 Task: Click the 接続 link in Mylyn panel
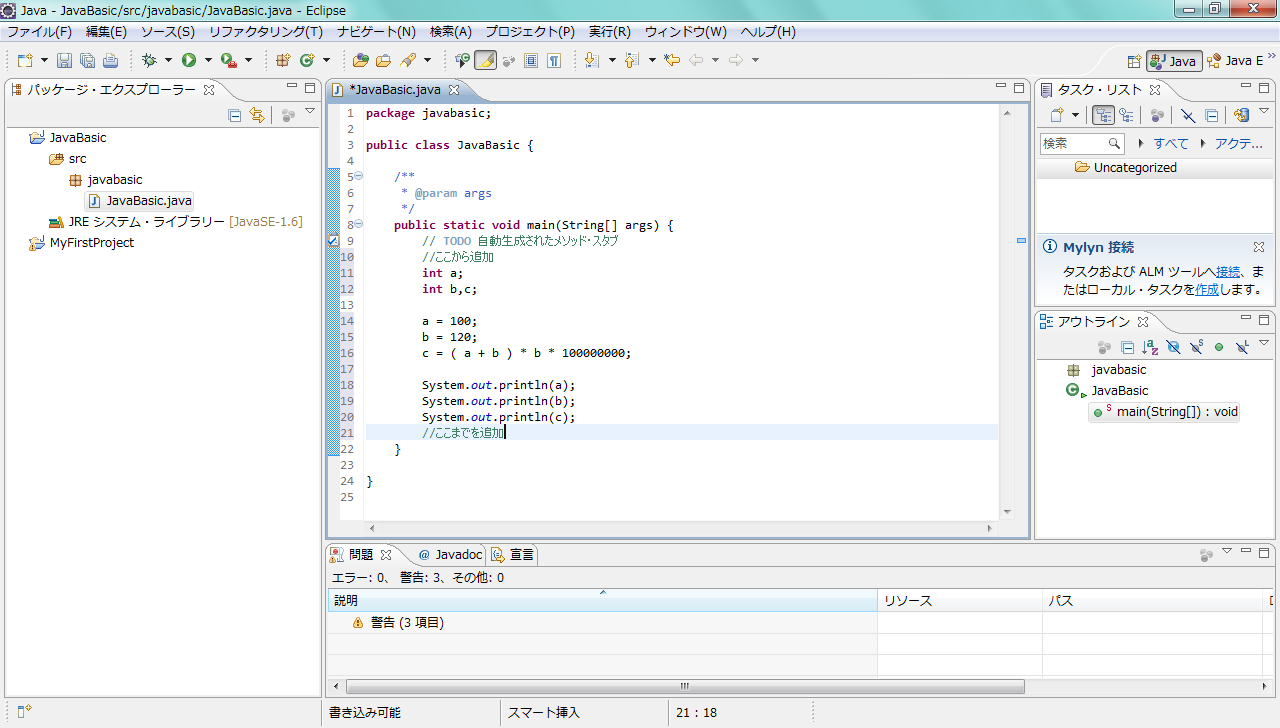click(1228, 271)
